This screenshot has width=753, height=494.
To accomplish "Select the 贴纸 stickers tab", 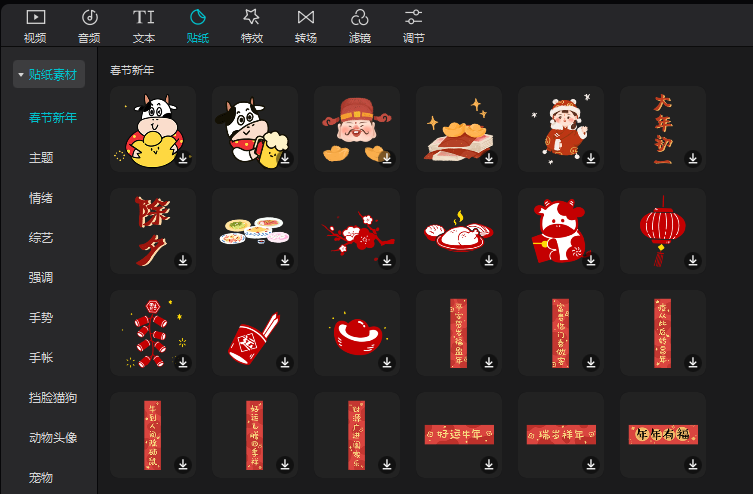I will coord(197,25).
